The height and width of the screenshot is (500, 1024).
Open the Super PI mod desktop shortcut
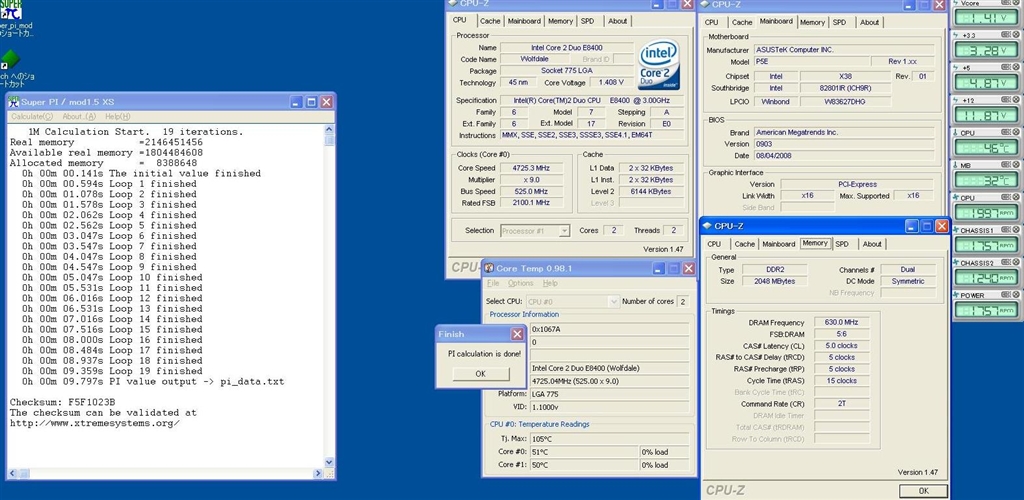(x=12, y=10)
